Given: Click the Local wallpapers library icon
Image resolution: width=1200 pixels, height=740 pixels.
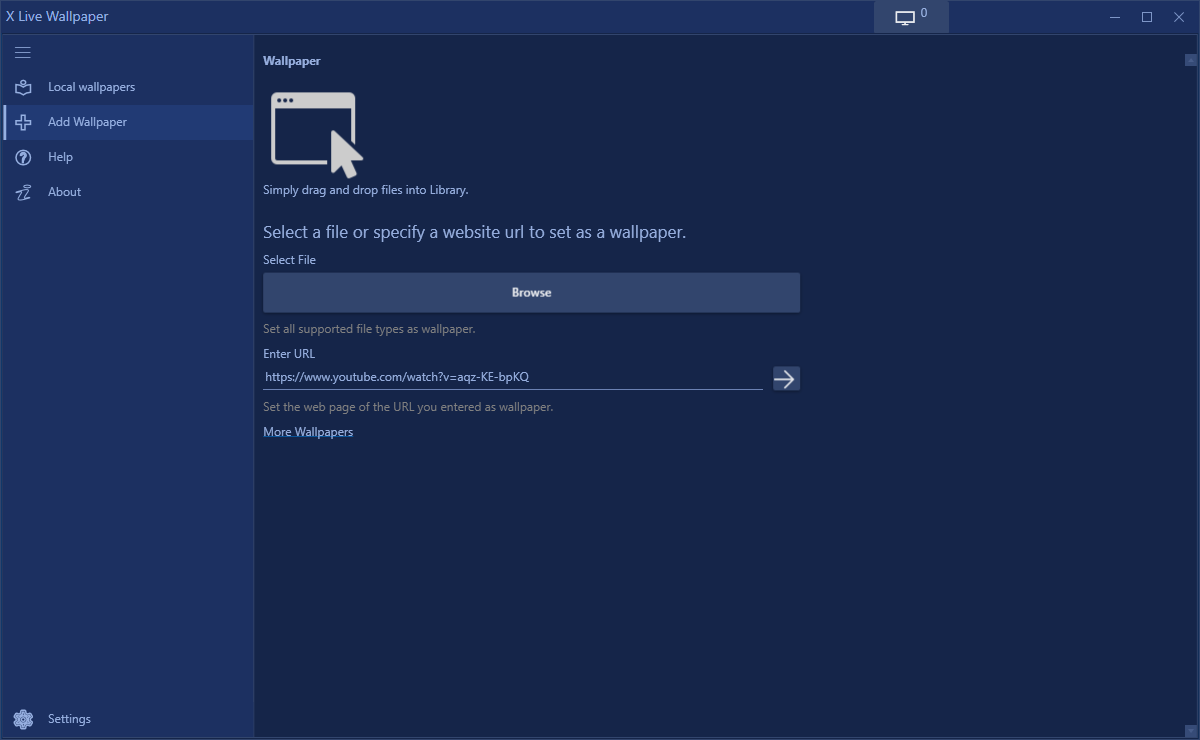Looking at the screenshot, I should pos(22,87).
